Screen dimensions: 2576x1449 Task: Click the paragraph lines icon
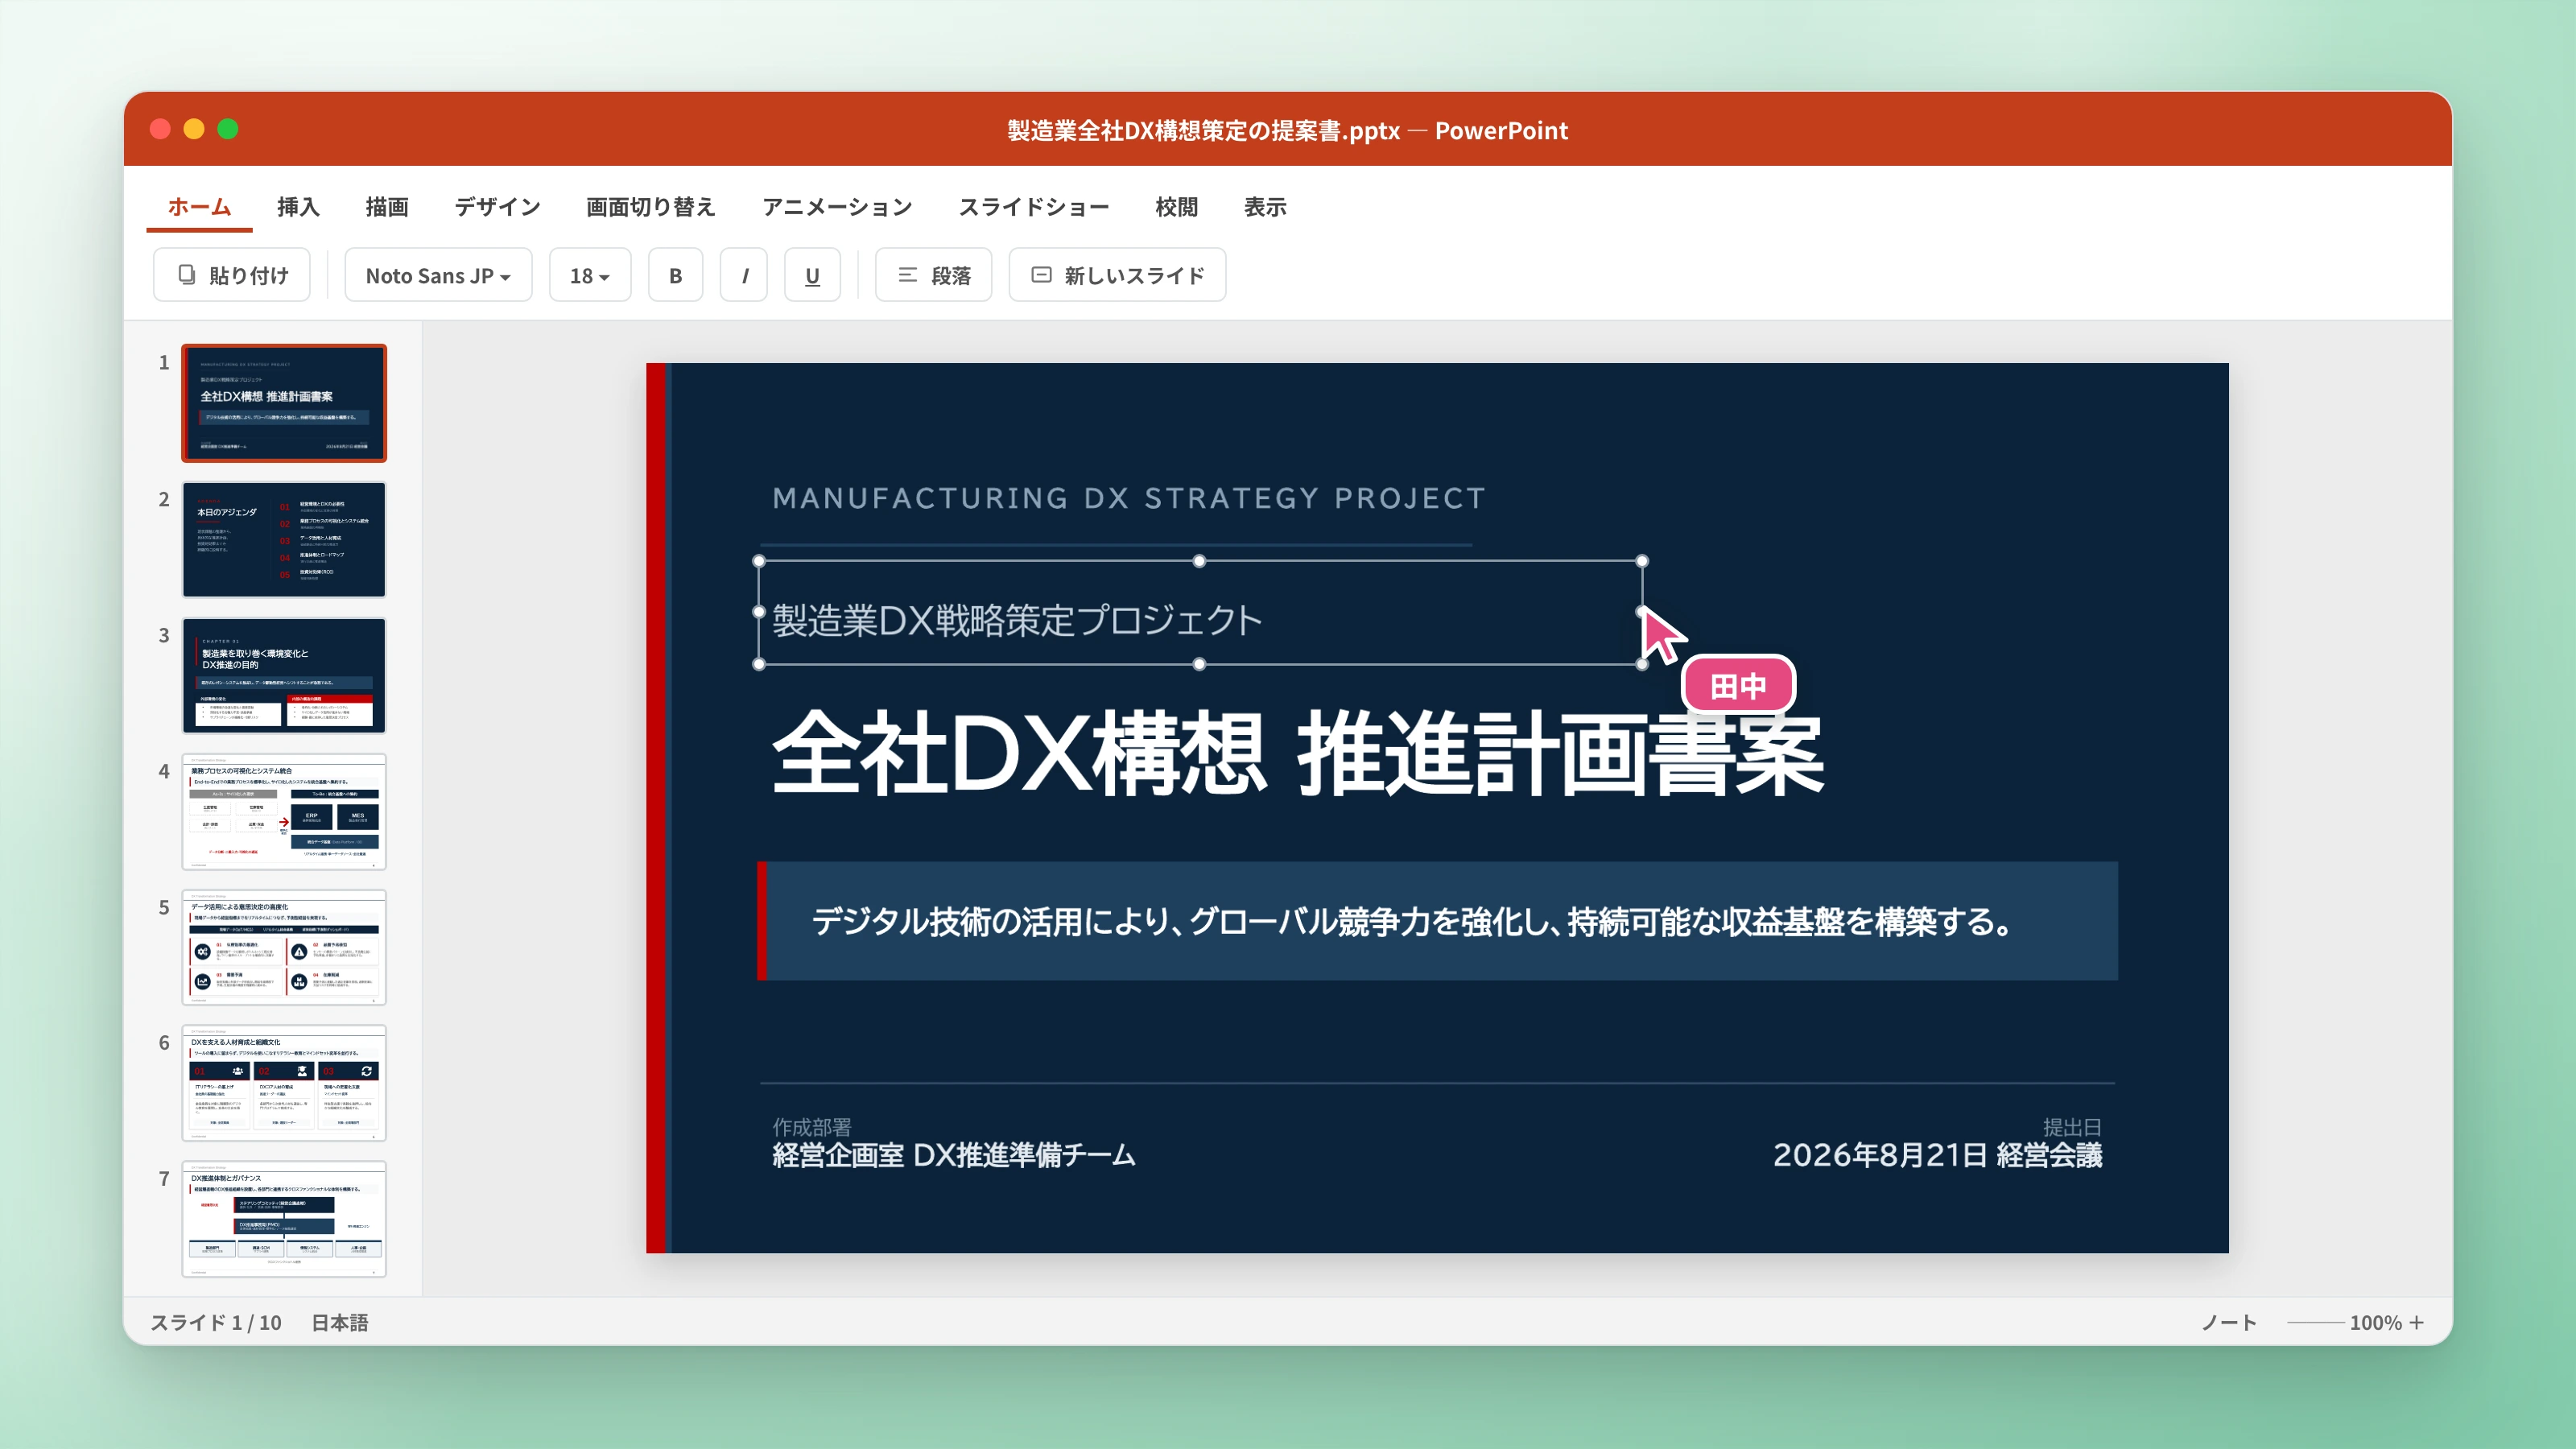coord(907,274)
